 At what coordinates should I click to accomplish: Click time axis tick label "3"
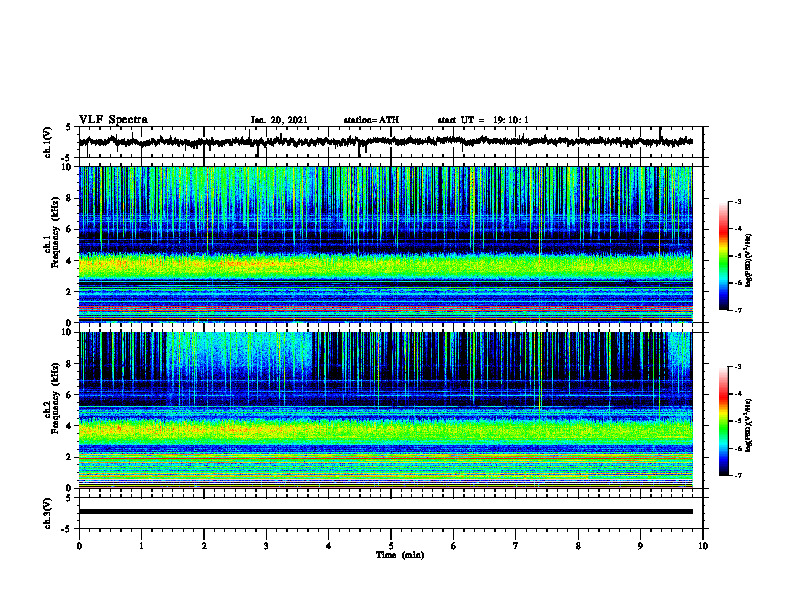click(x=266, y=546)
